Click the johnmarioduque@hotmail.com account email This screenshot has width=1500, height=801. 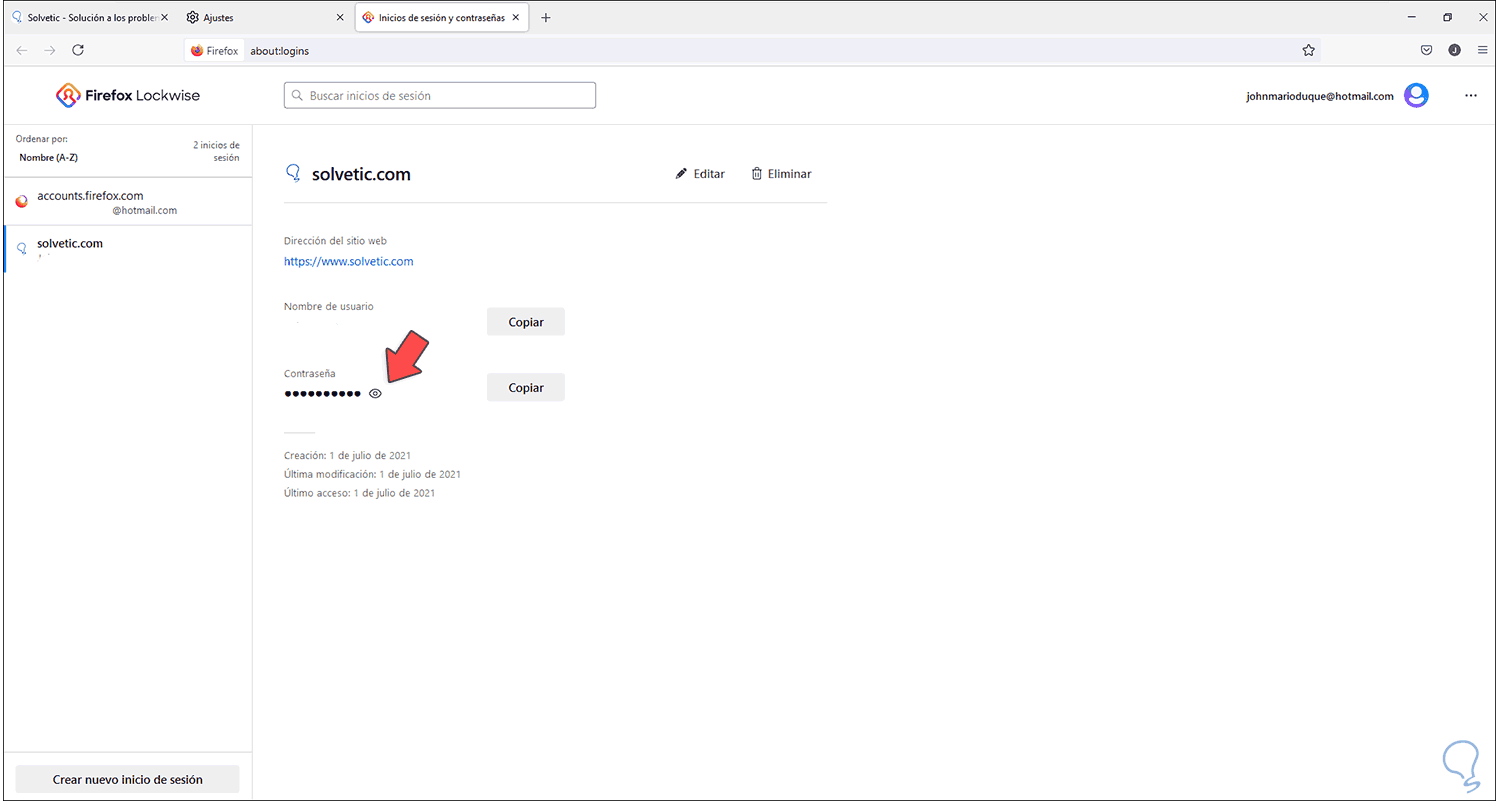click(x=1320, y=97)
